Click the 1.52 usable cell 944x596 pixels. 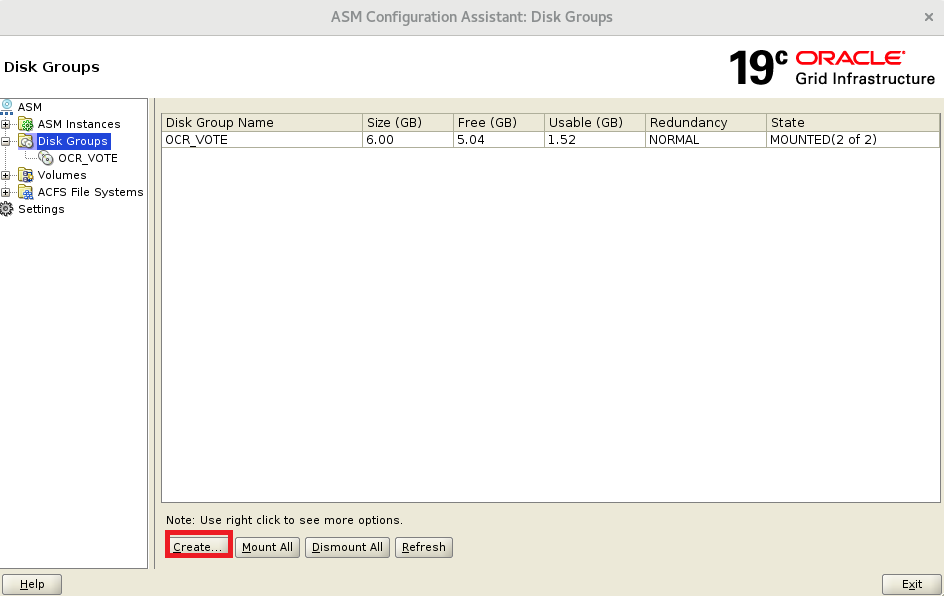[x=595, y=140]
